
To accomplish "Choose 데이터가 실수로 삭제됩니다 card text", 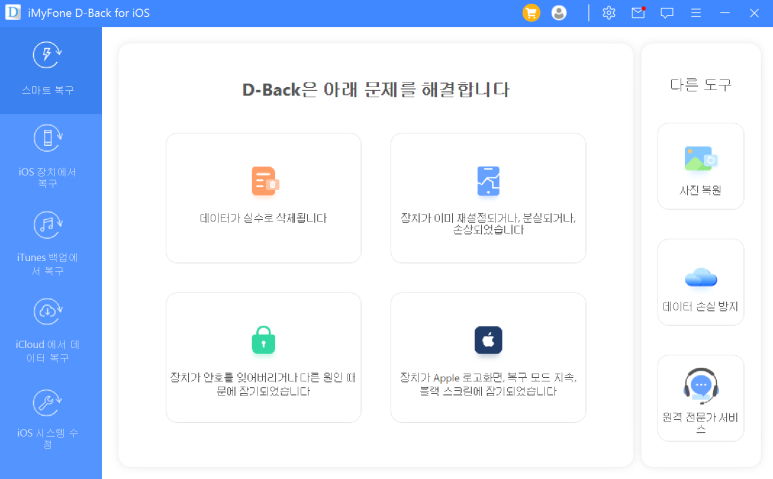I will click(263, 218).
